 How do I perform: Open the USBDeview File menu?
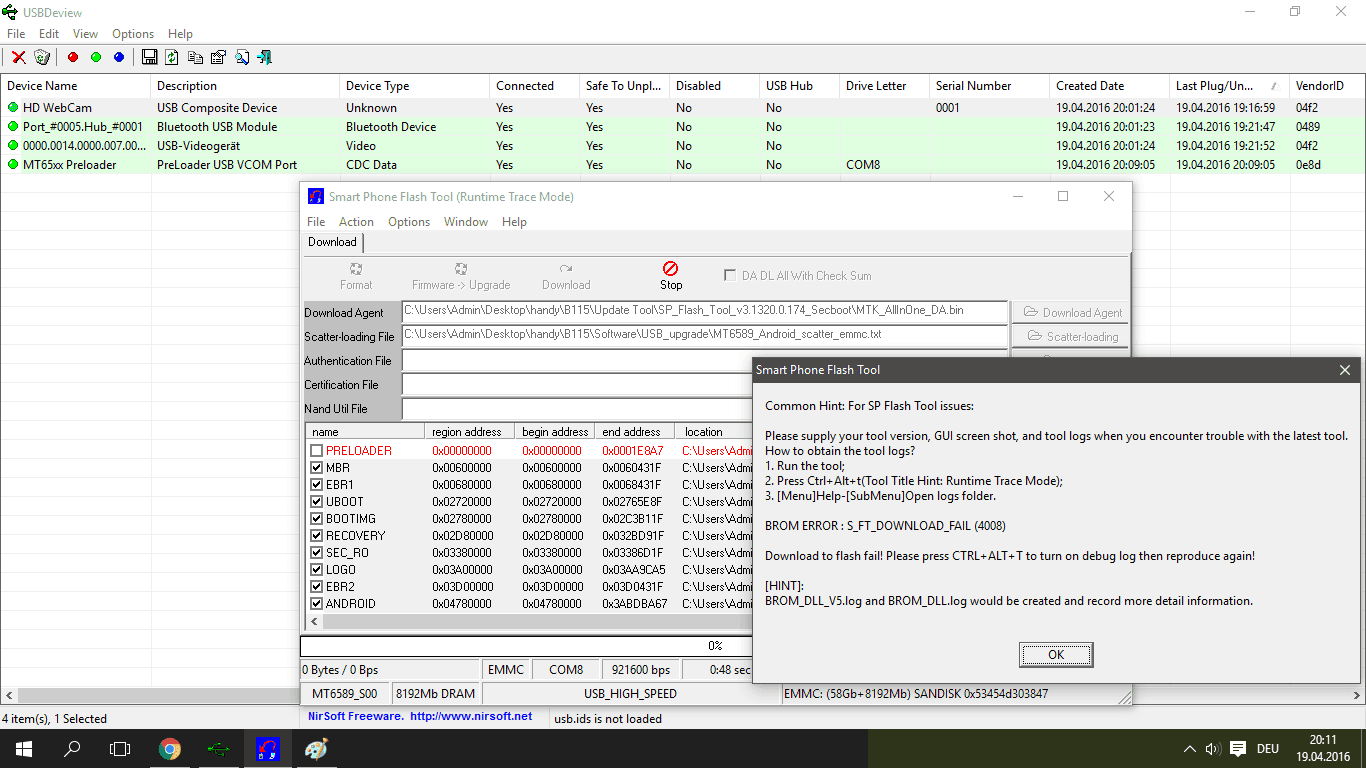pos(16,33)
